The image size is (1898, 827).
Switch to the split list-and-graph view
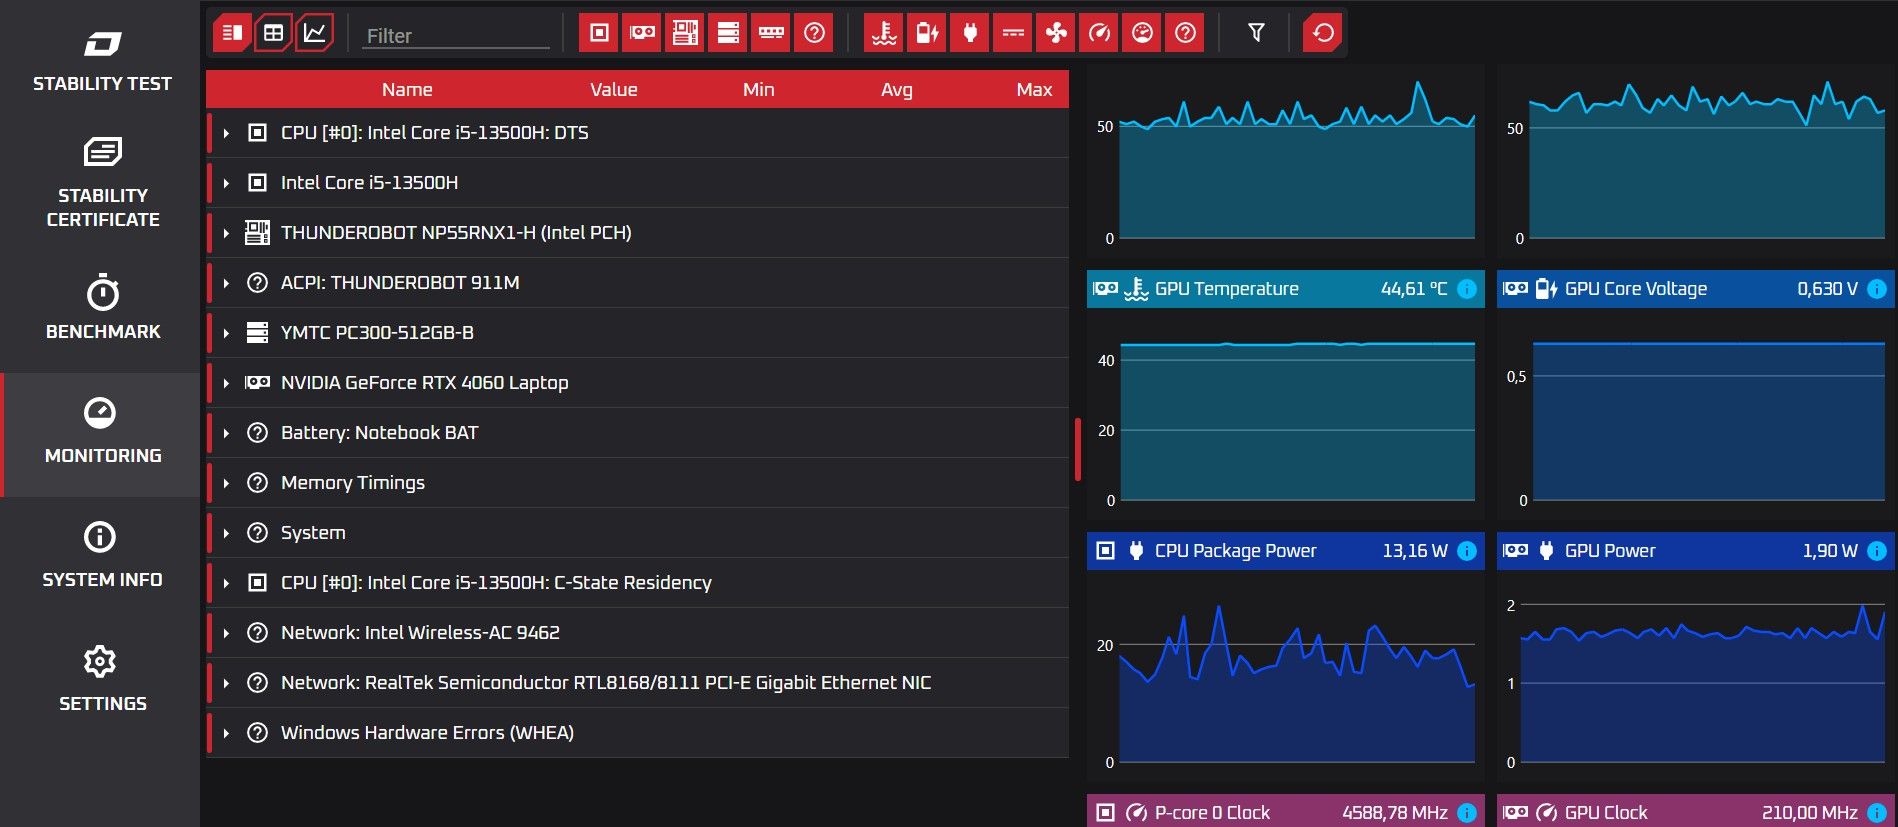pos(232,33)
